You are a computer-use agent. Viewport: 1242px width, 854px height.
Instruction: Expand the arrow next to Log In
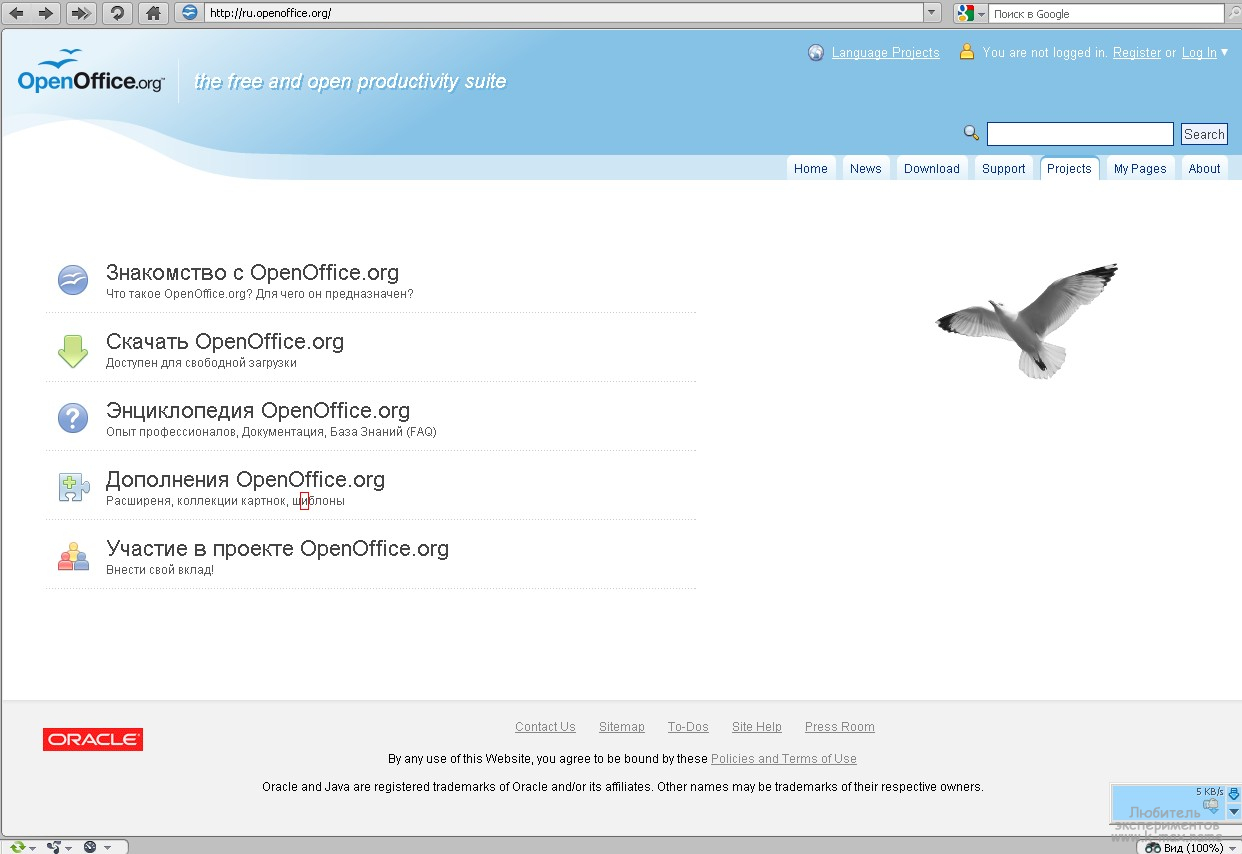tap(1225, 52)
